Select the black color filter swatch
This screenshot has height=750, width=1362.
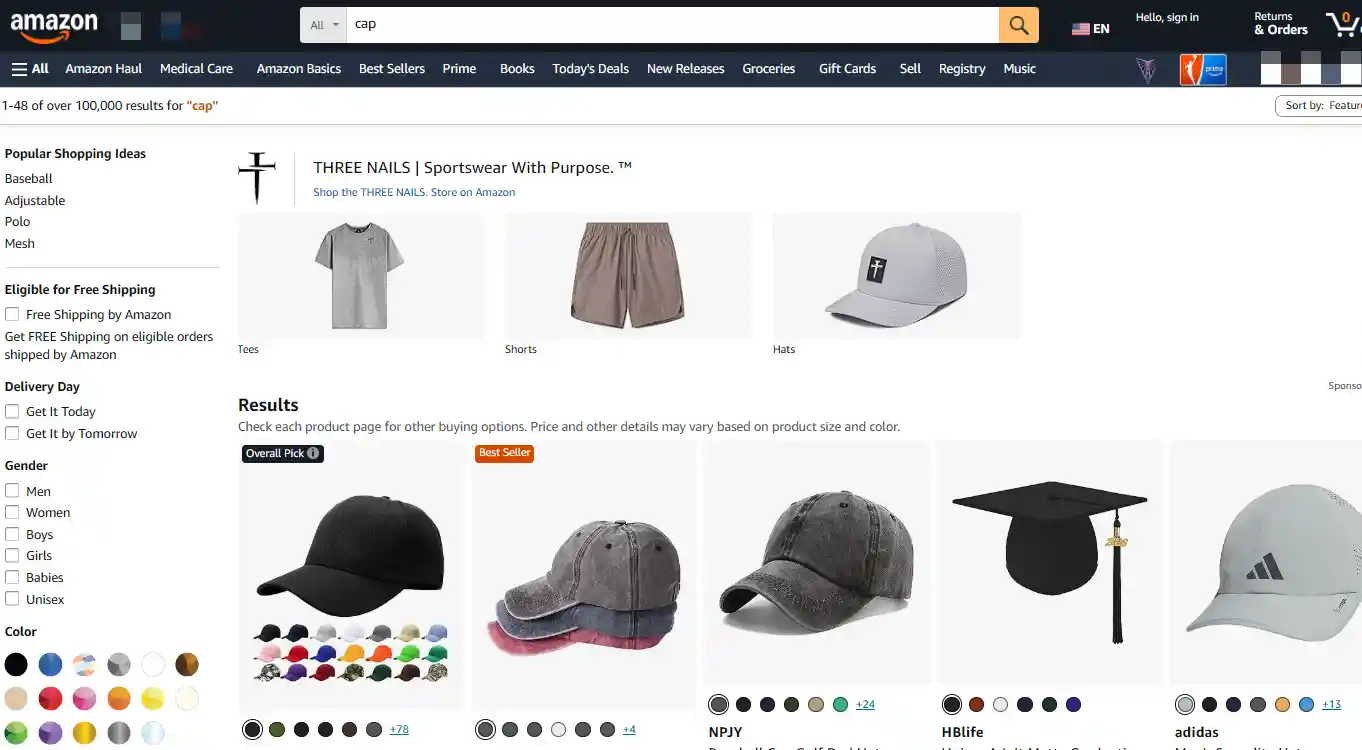[16, 664]
